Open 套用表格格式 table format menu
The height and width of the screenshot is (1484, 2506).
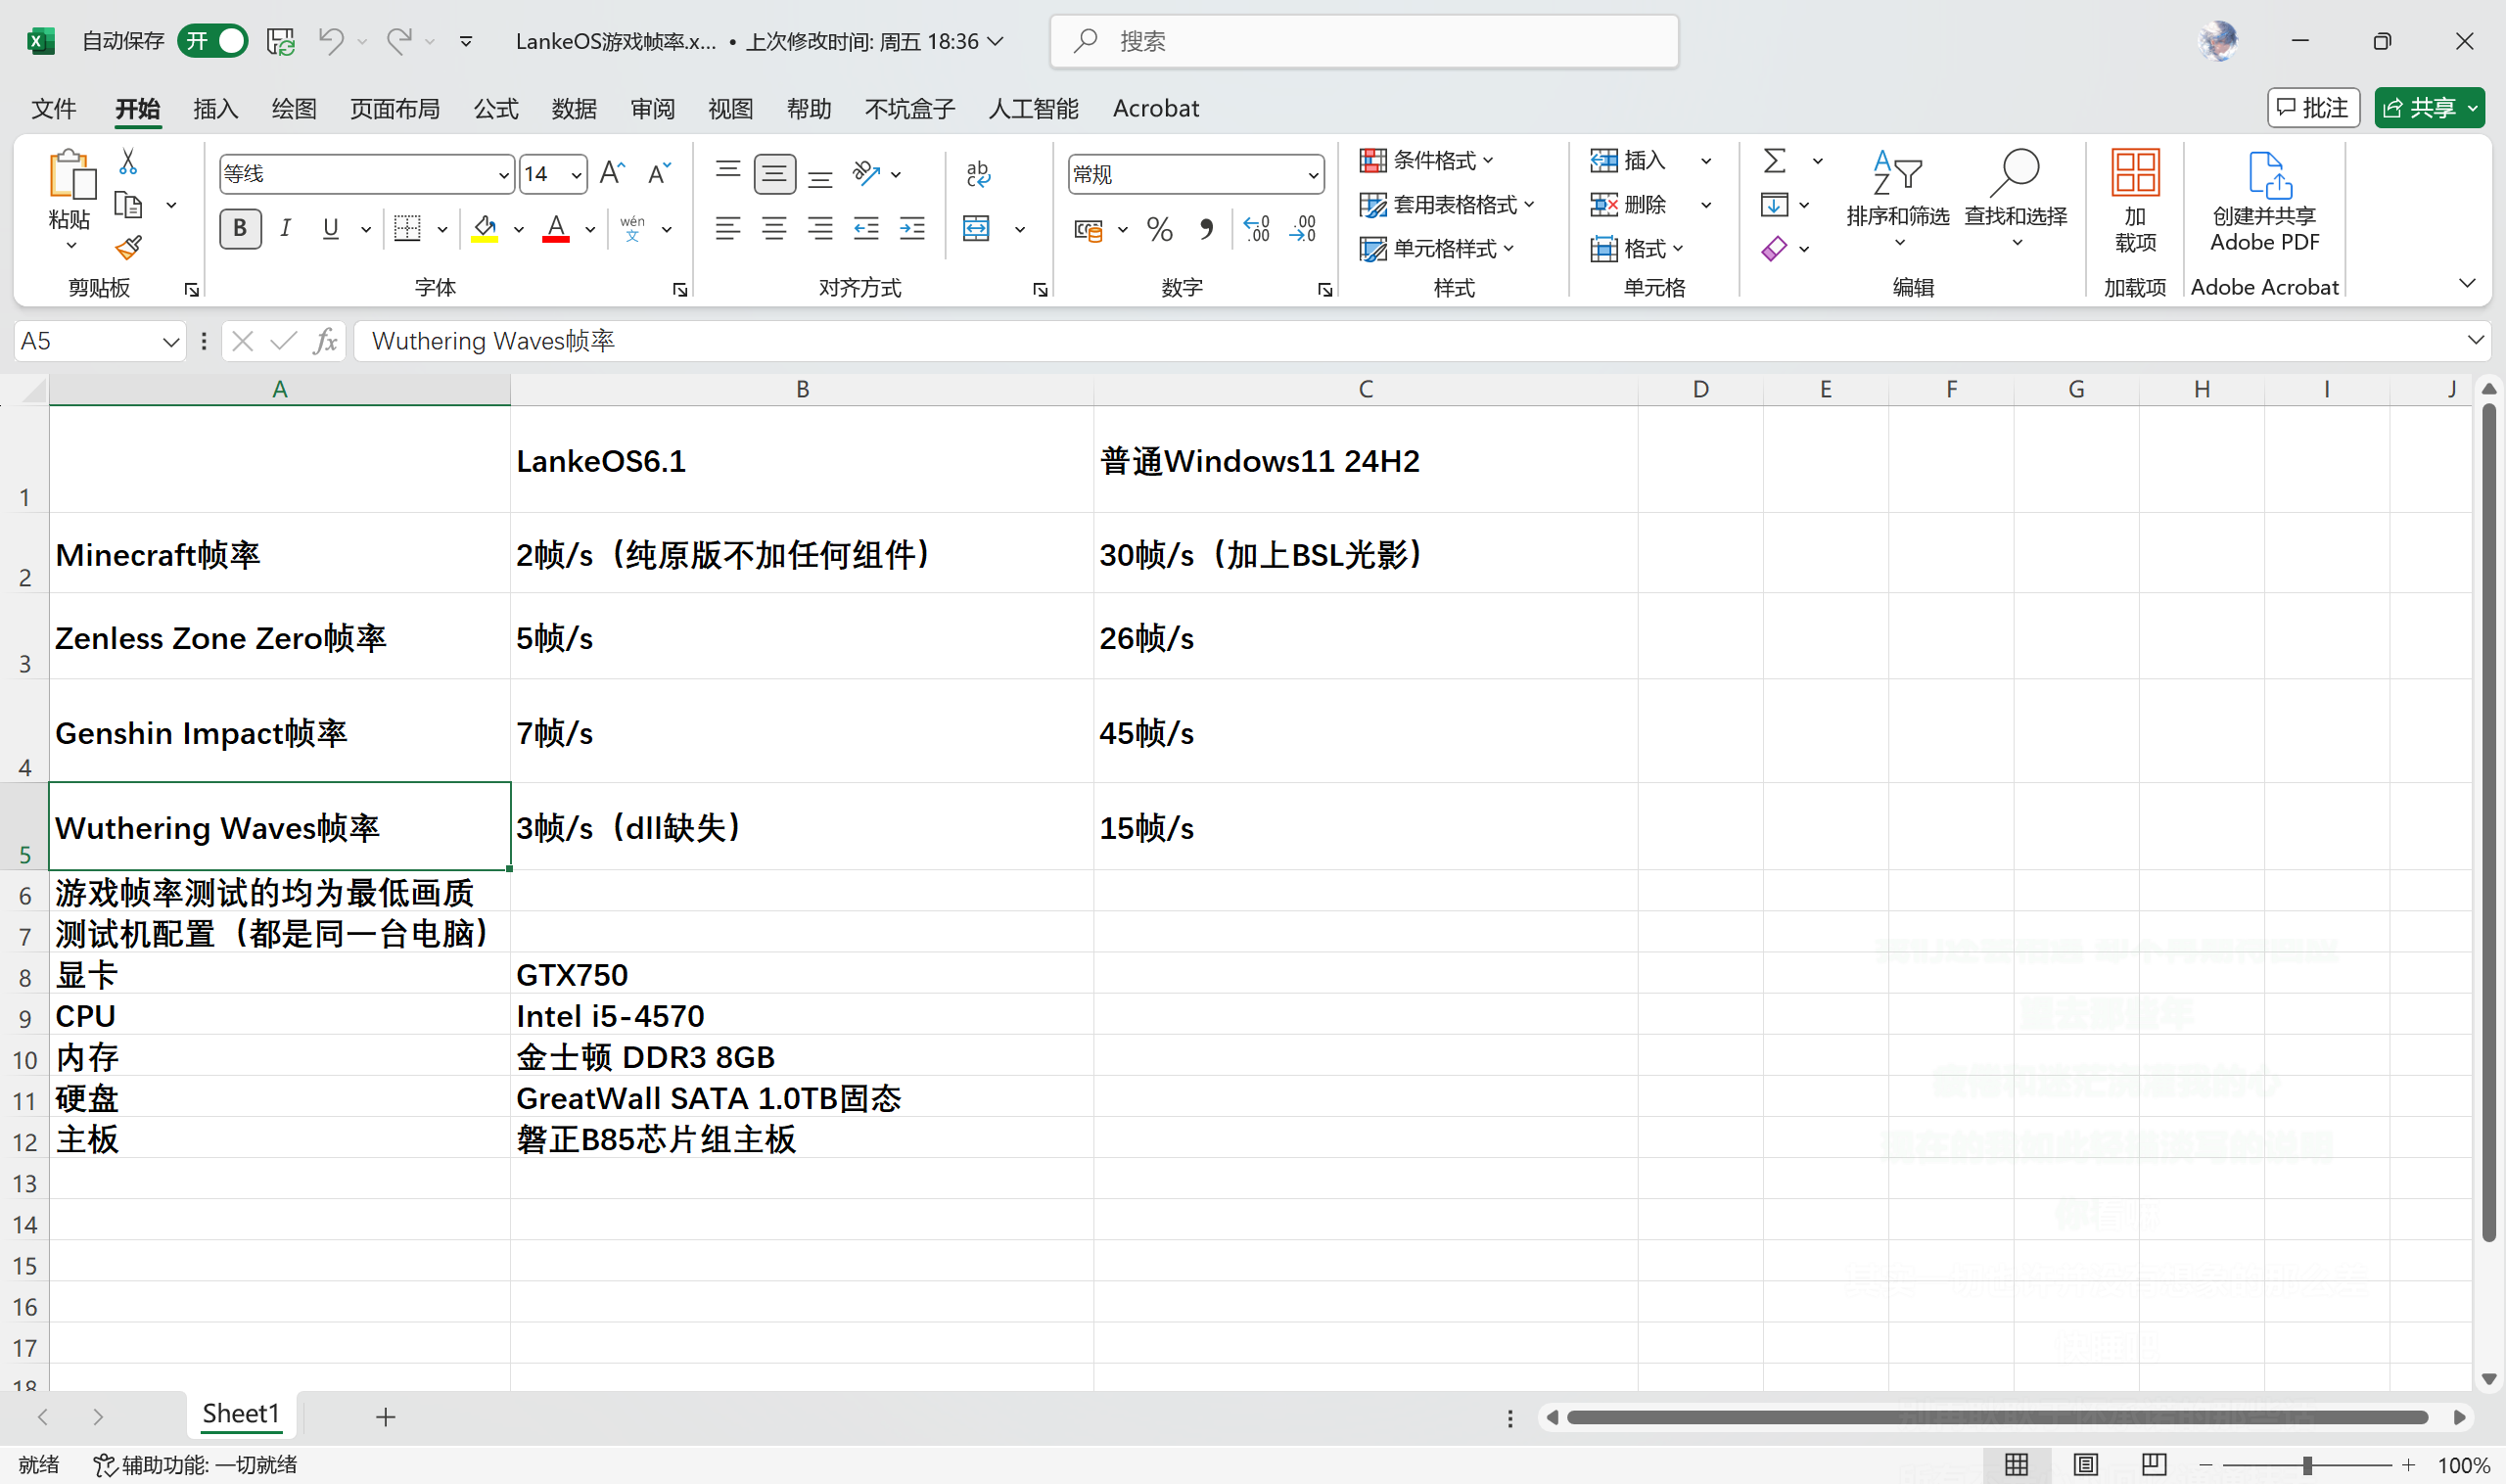click(1447, 205)
